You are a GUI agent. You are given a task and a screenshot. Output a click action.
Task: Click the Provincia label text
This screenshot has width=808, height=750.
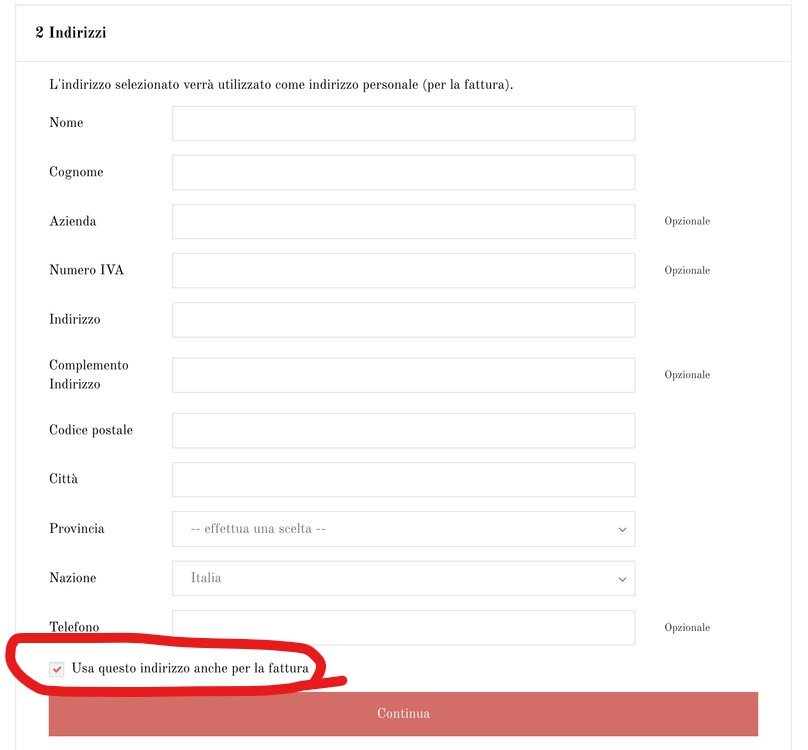(x=77, y=529)
